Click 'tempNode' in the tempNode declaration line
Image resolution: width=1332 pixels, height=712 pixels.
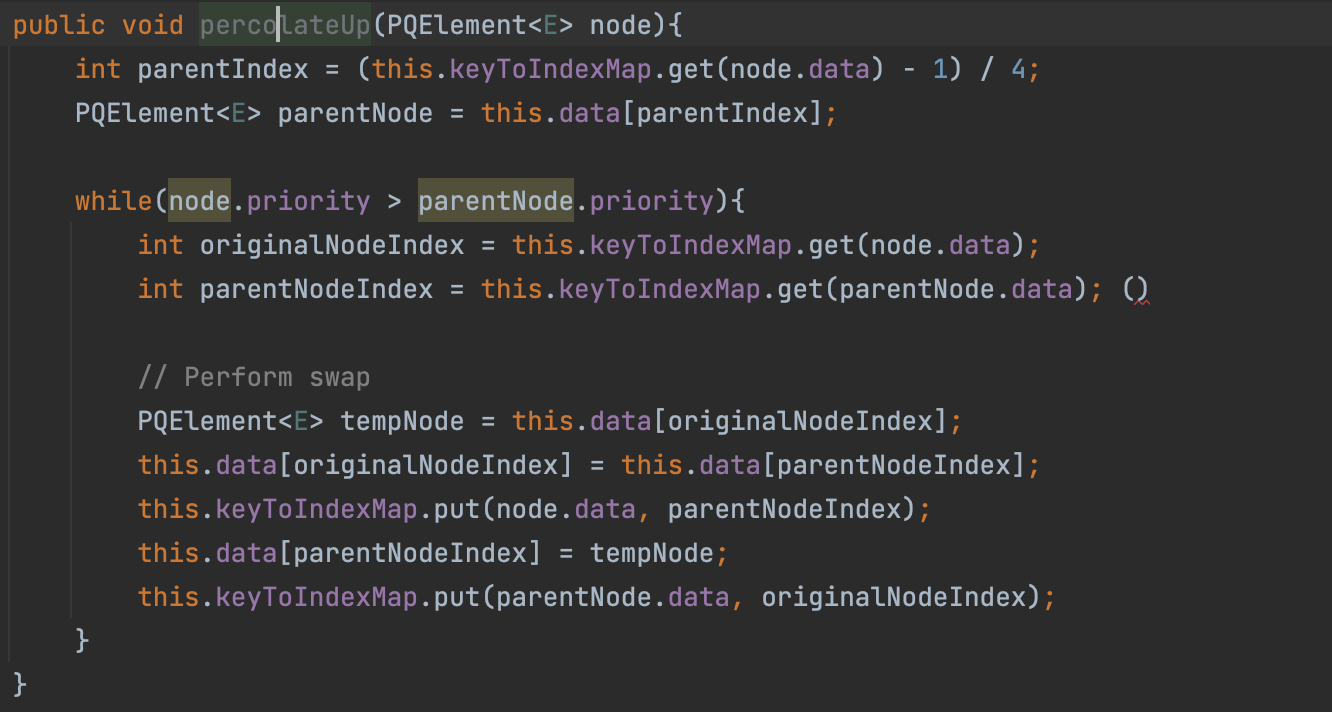402,421
